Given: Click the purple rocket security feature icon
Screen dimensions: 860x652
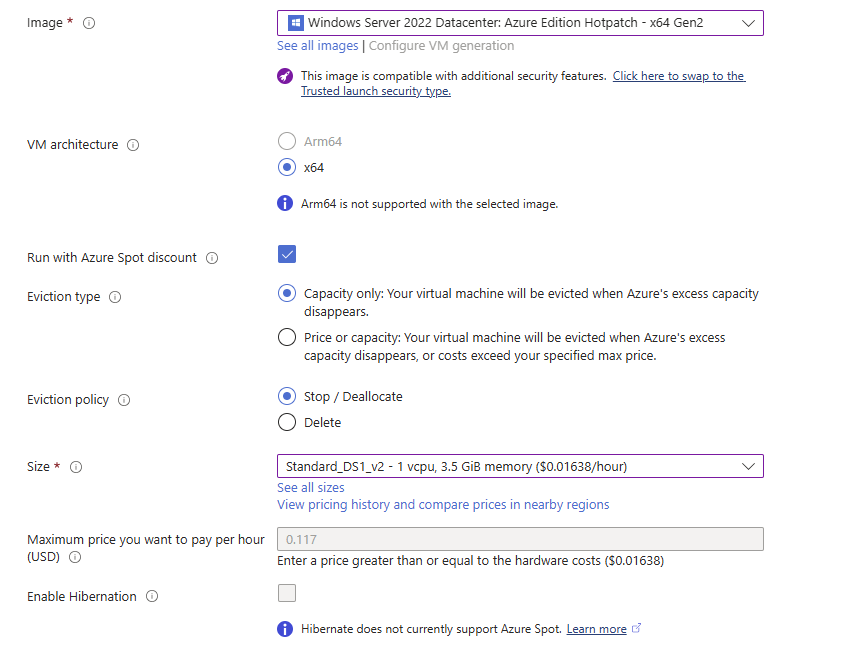Looking at the screenshot, I should [285, 76].
